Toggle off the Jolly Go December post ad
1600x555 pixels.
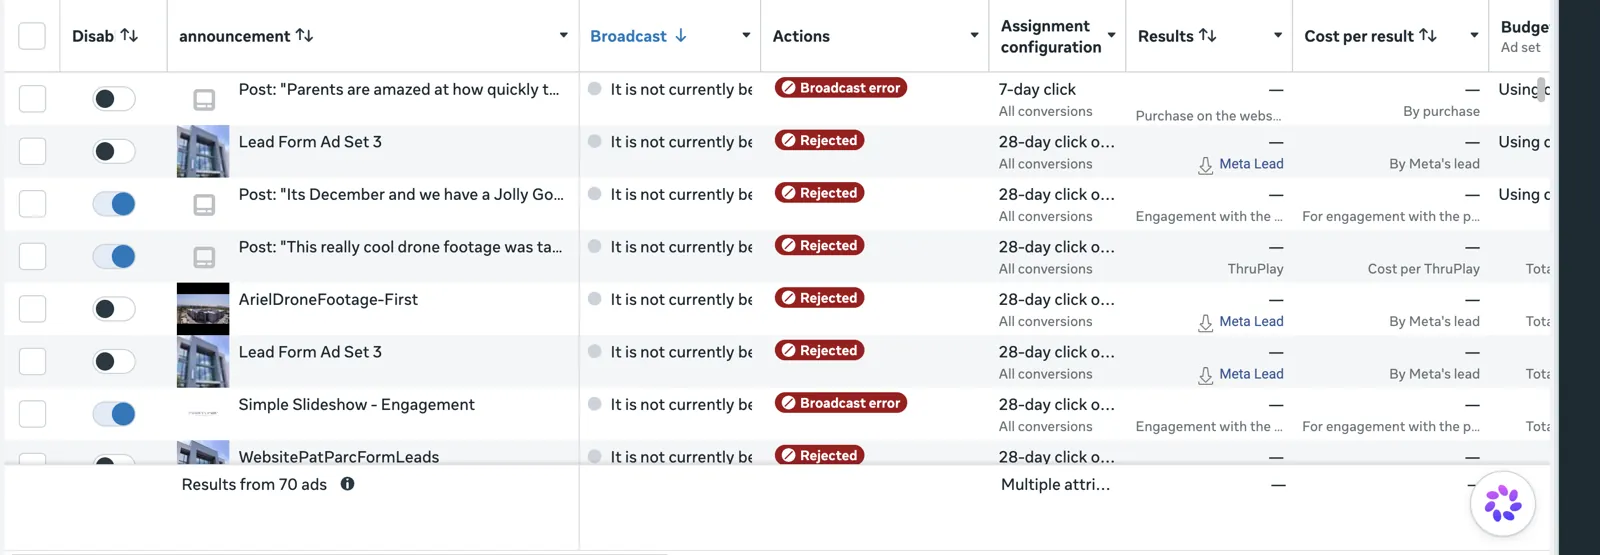point(114,204)
